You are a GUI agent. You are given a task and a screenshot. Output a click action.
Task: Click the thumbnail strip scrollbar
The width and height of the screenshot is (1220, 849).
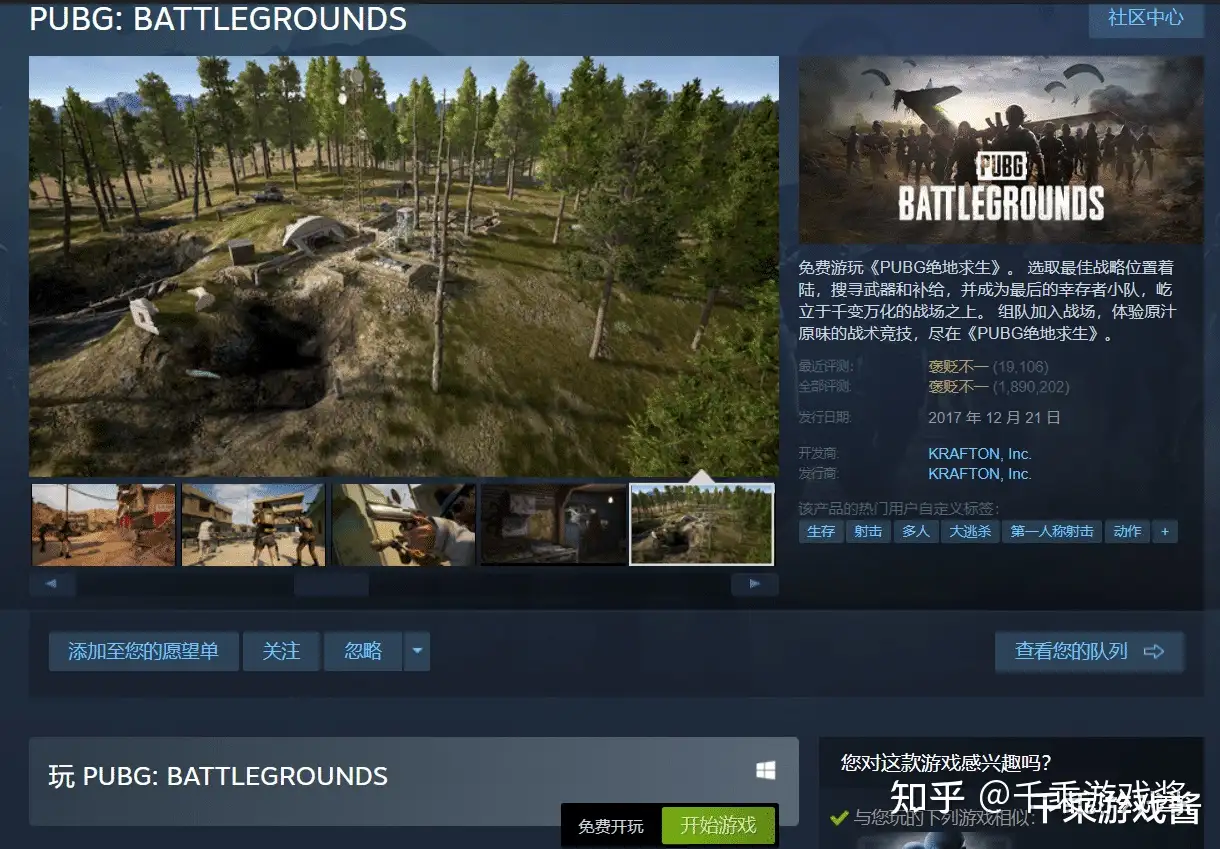point(330,584)
